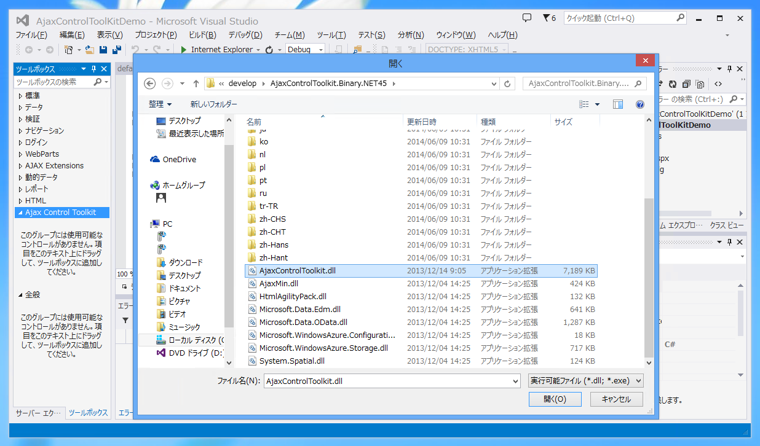Click the Cancel button in dialog
Viewport: 760px width, 446px height.
click(x=617, y=399)
